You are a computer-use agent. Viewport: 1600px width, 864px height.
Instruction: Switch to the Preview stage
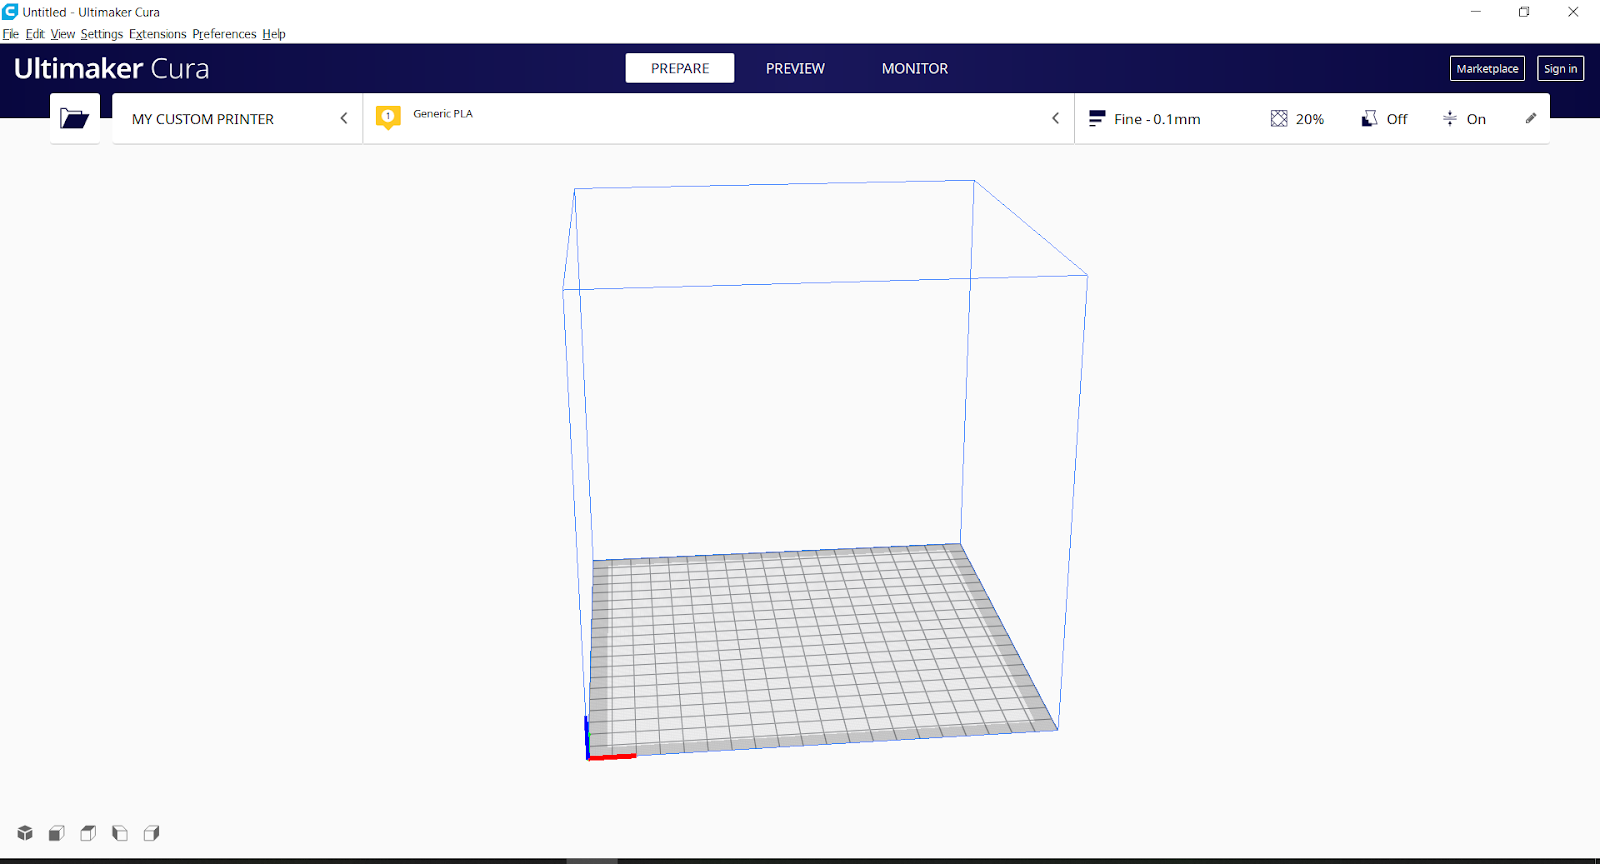pos(795,68)
